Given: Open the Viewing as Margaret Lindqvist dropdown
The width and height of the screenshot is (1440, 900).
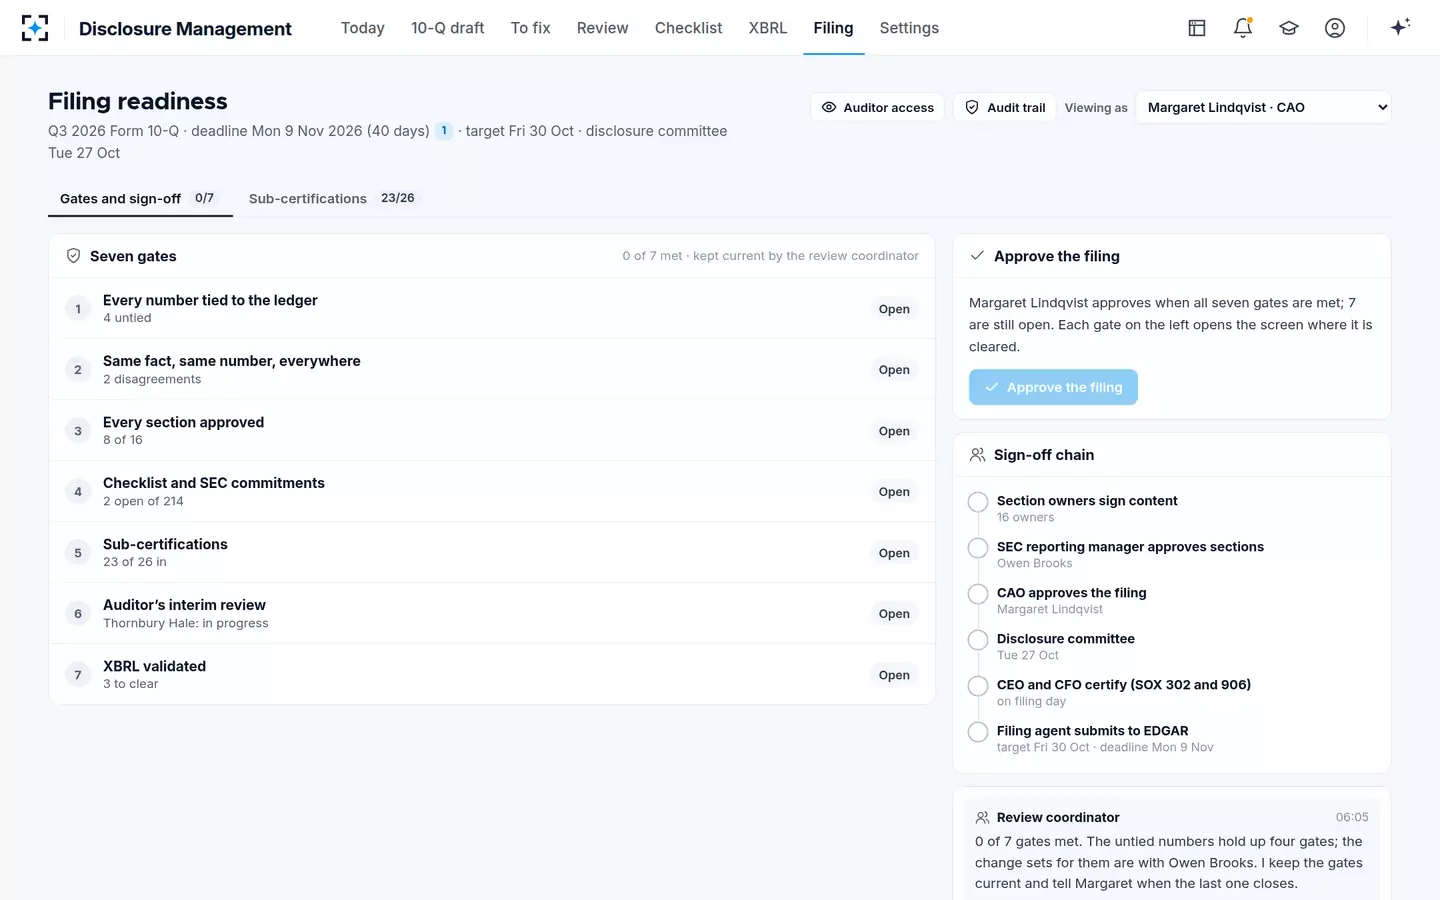Looking at the screenshot, I should pos(1263,107).
